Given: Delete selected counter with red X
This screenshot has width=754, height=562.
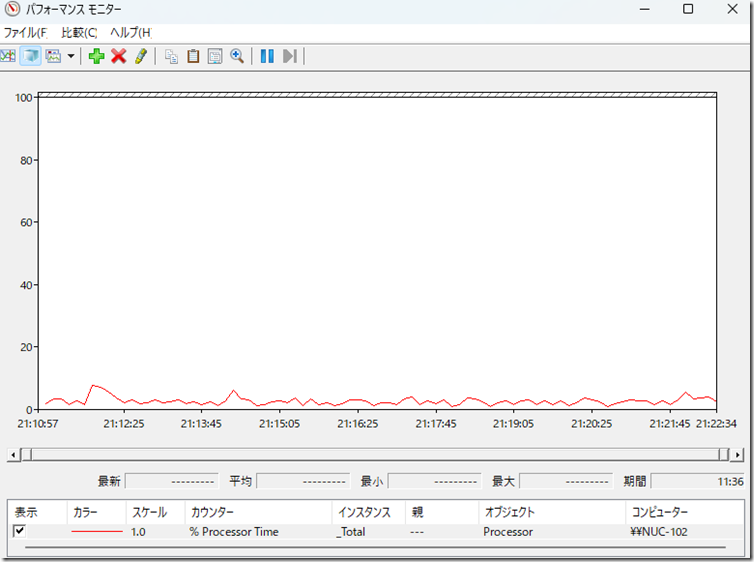Looking at the screenshot, I should [x=118, y=56].
